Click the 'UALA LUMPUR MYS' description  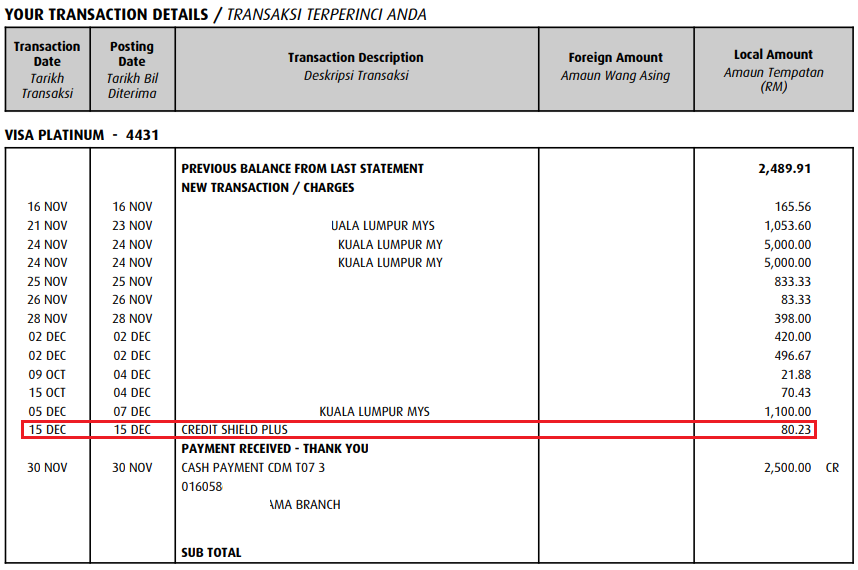coord(382,225)
